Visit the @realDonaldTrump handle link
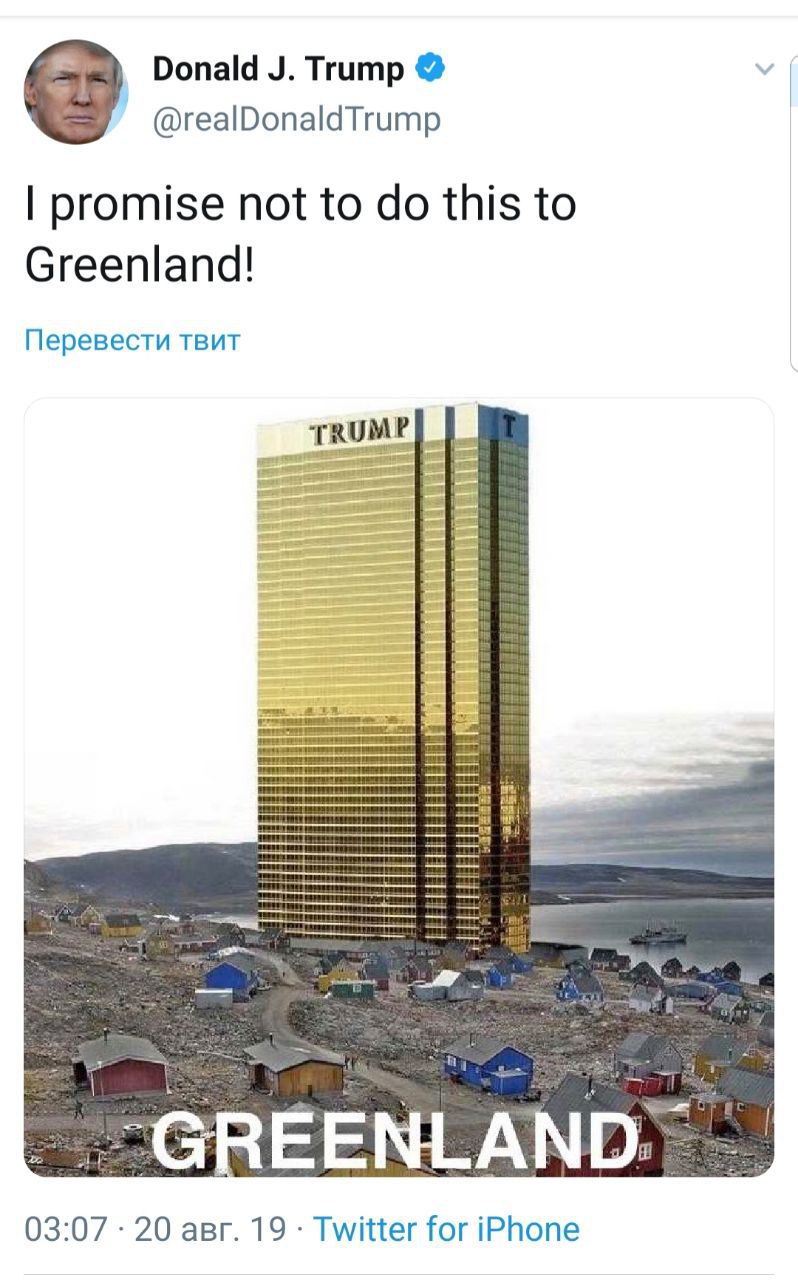Image resolution: width=798 pixels, height=1280 pixels. 296,119
